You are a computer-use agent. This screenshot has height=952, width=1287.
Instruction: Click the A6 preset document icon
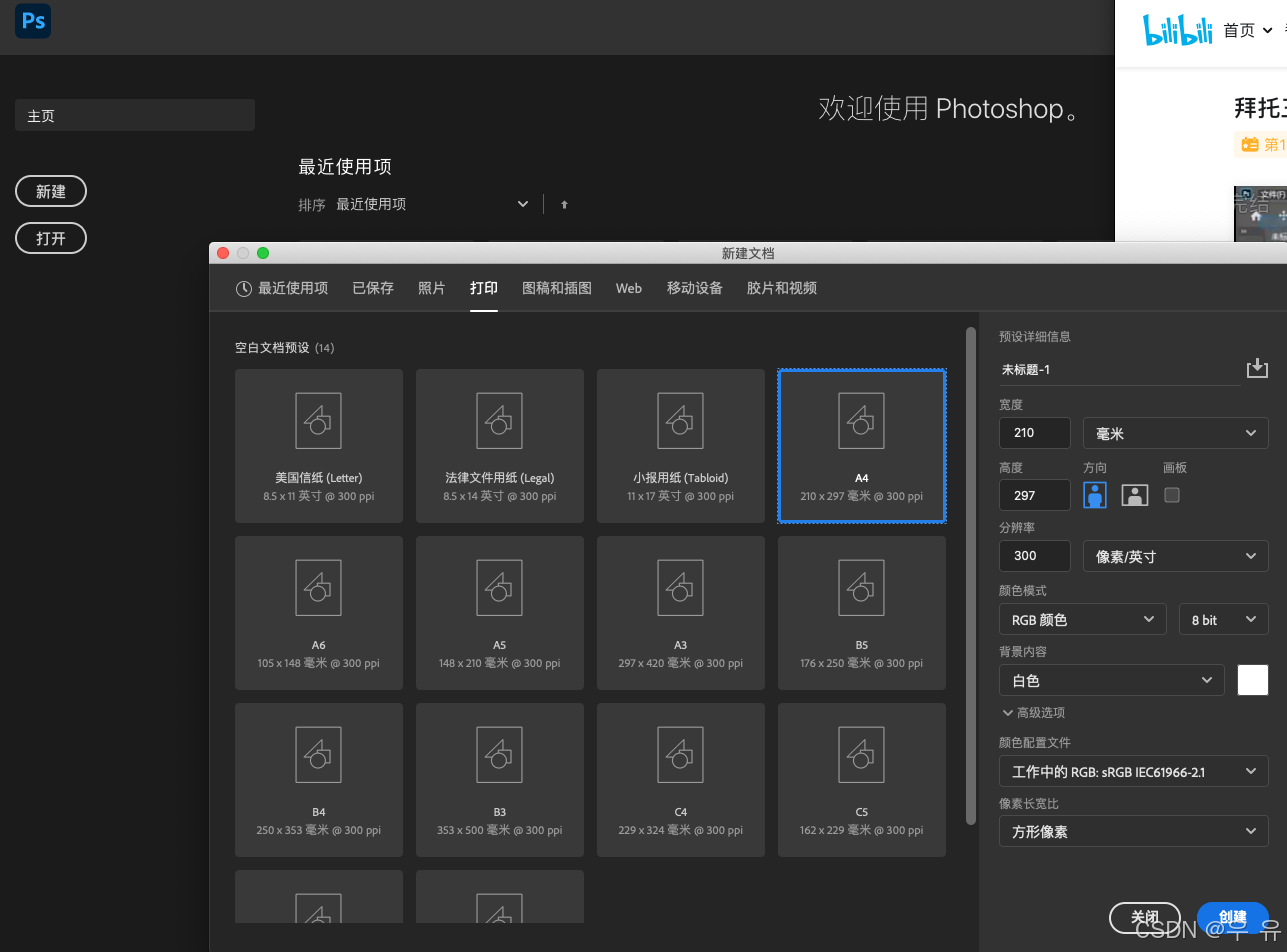tap(319, 587)
